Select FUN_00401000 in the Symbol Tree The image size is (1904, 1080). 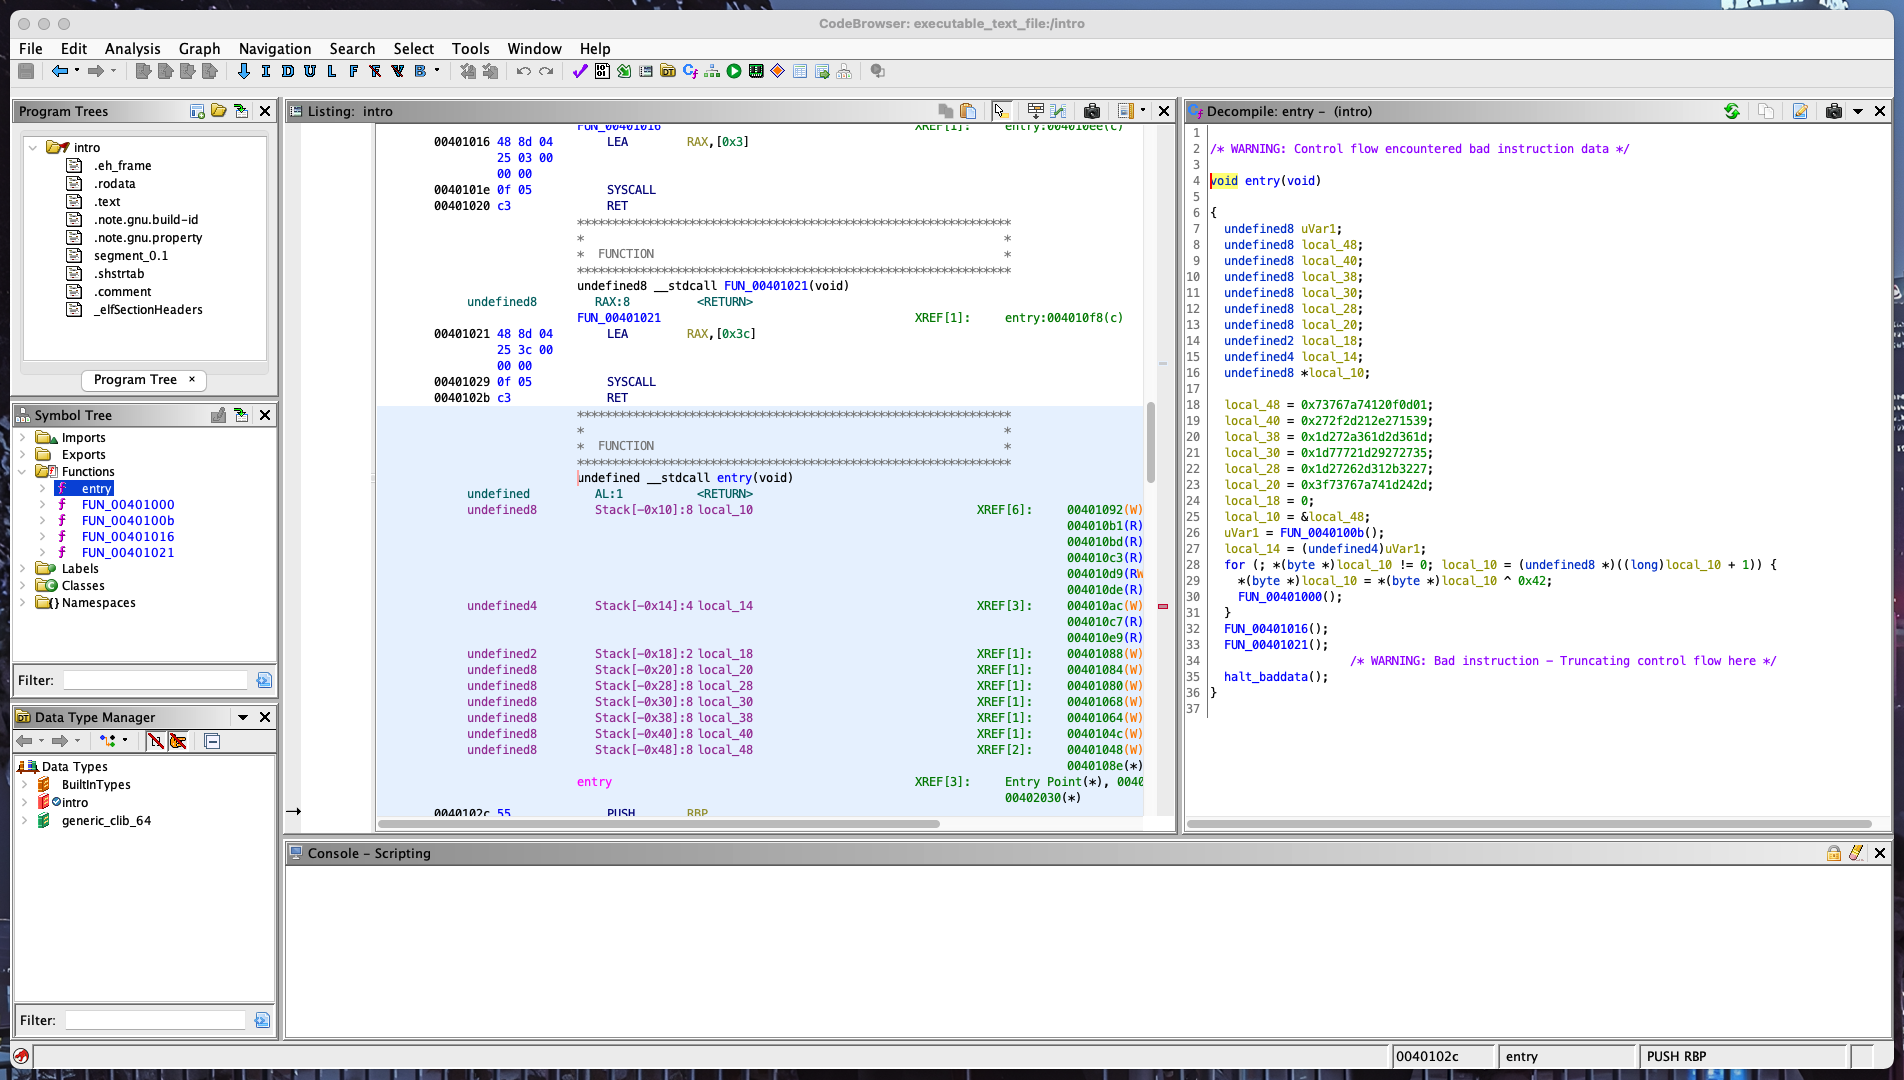tap(128, 504)
